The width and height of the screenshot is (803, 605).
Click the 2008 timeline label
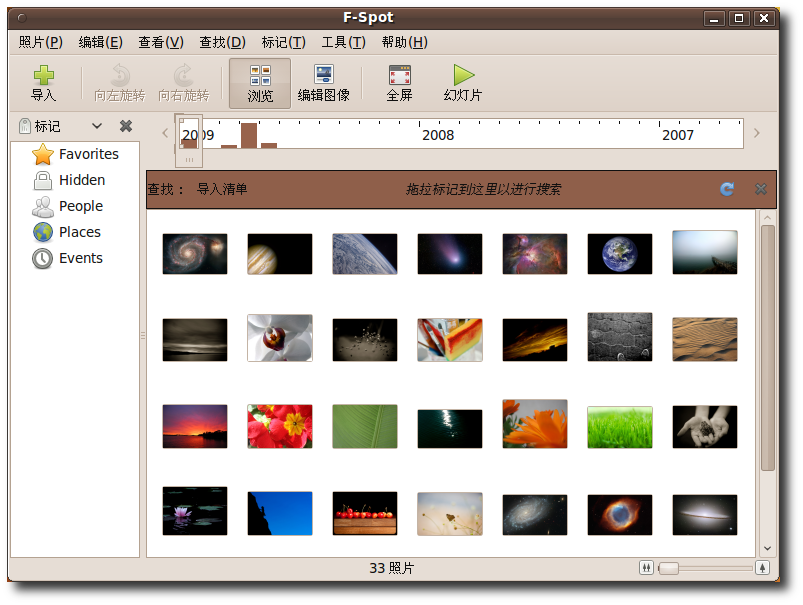(x=438, y=135)
